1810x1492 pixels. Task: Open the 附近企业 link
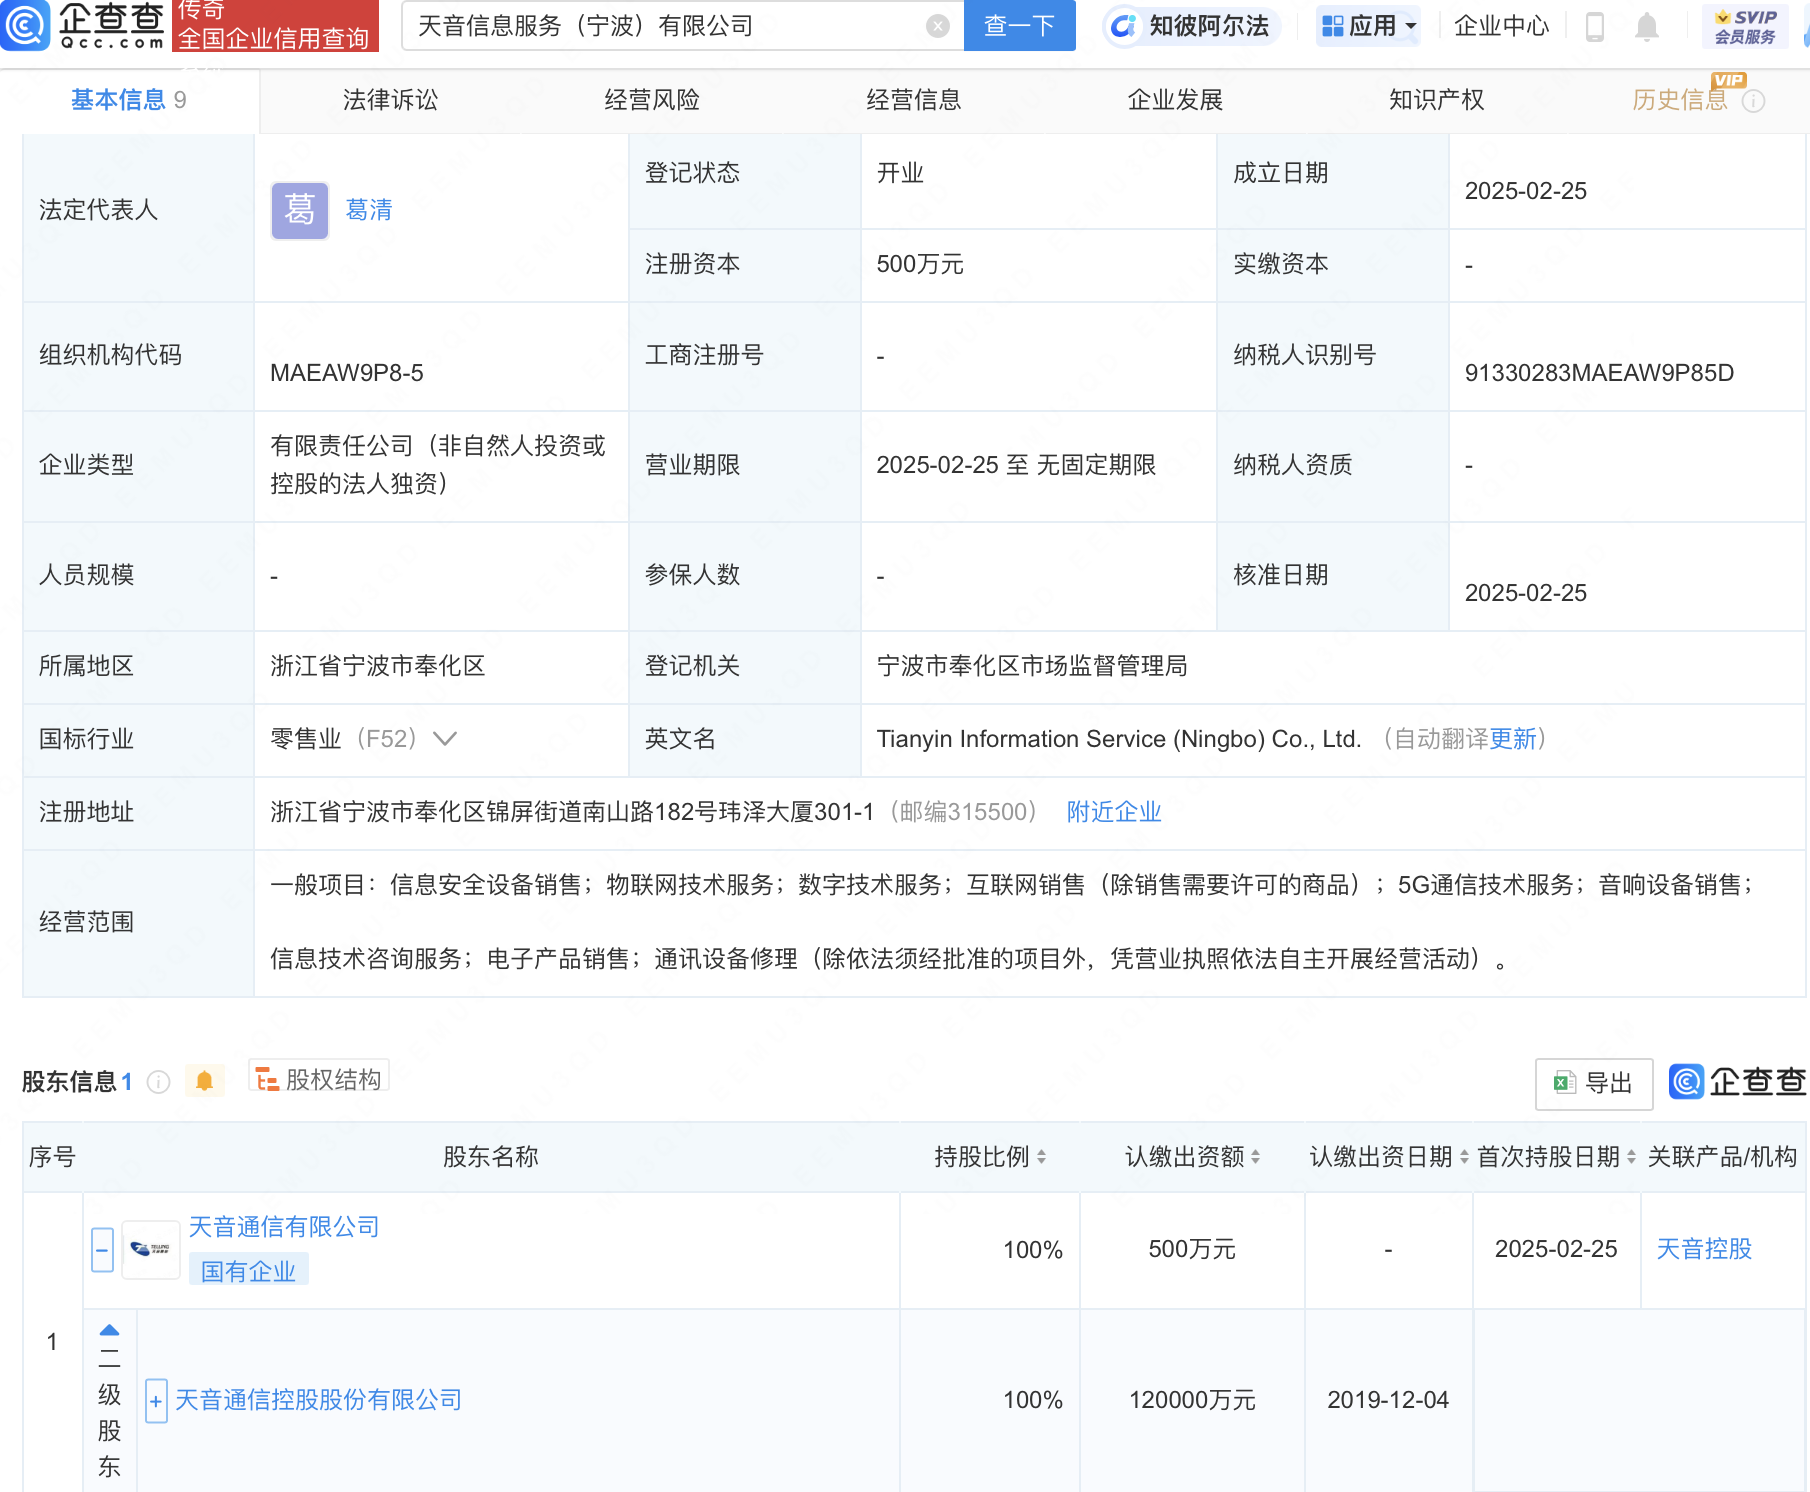click(1113, 812)
